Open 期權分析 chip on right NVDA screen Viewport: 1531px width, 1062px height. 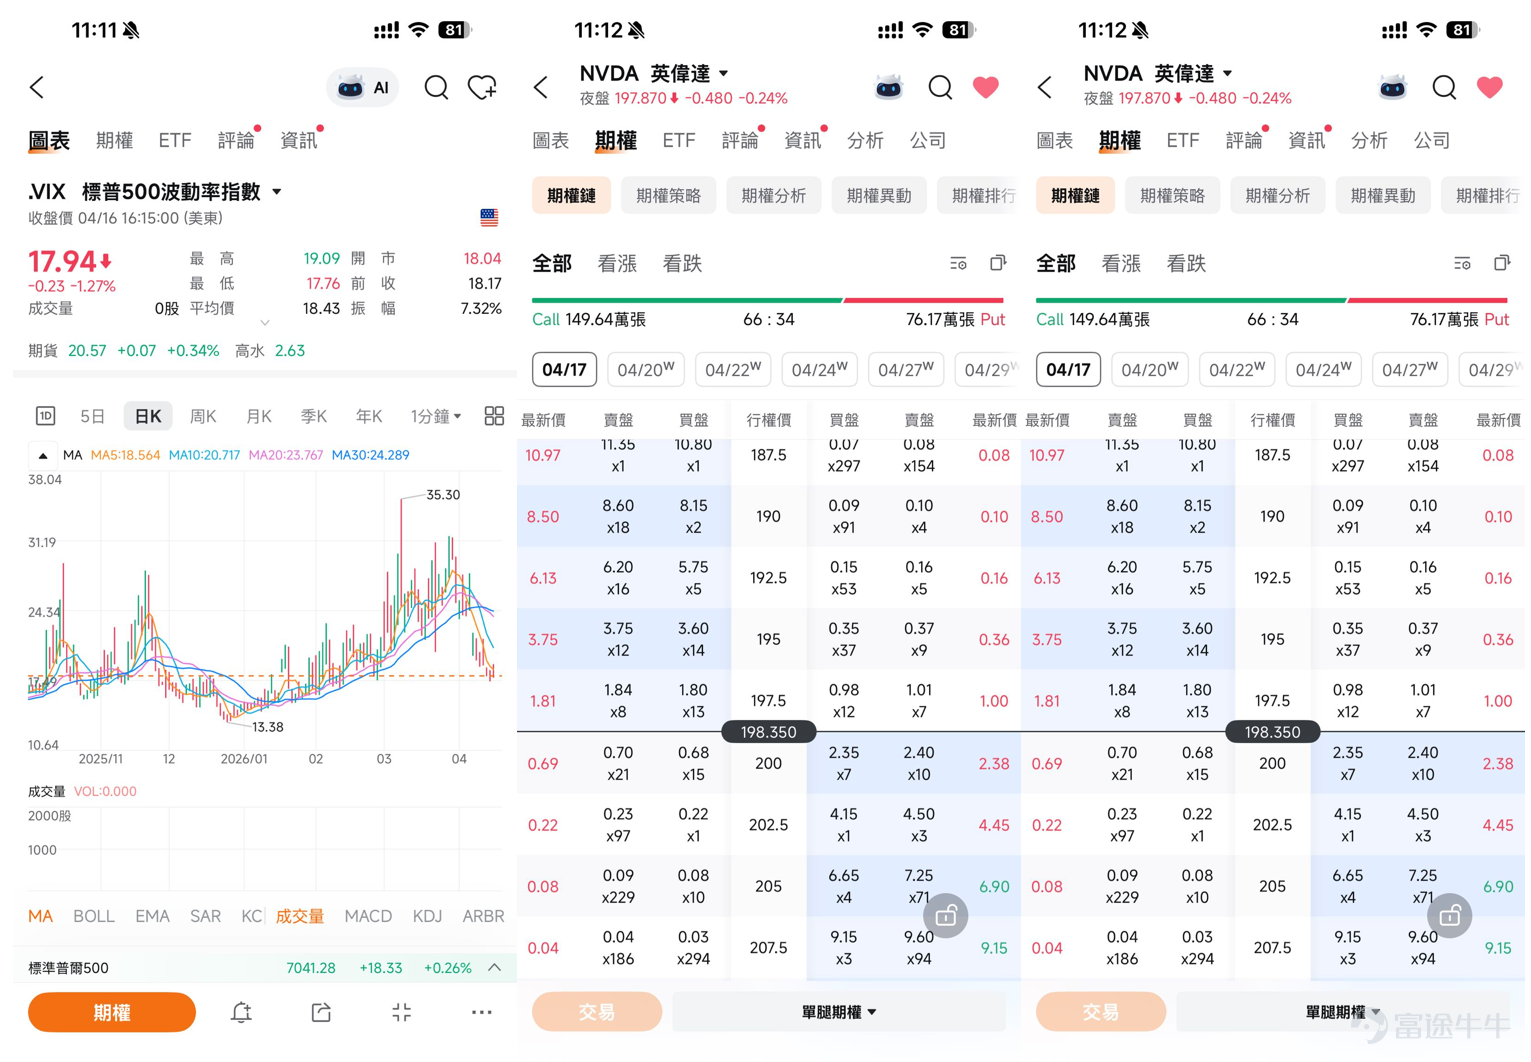click(1277, 196)
